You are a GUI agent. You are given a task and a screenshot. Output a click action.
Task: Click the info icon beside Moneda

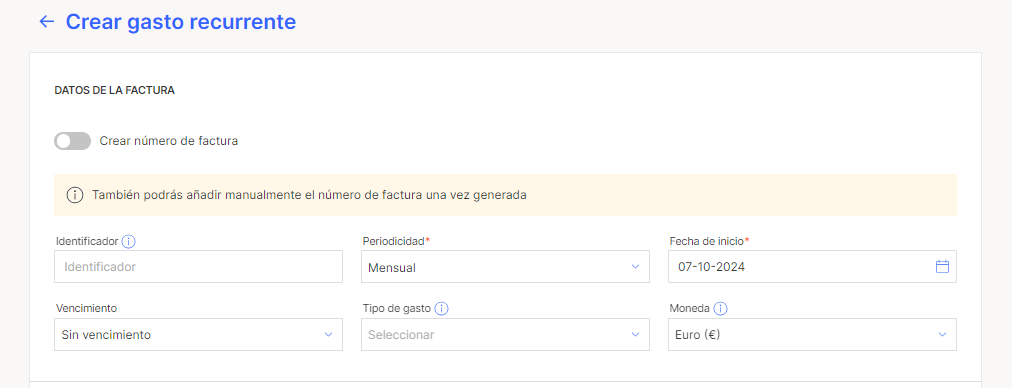coord(720,309)
